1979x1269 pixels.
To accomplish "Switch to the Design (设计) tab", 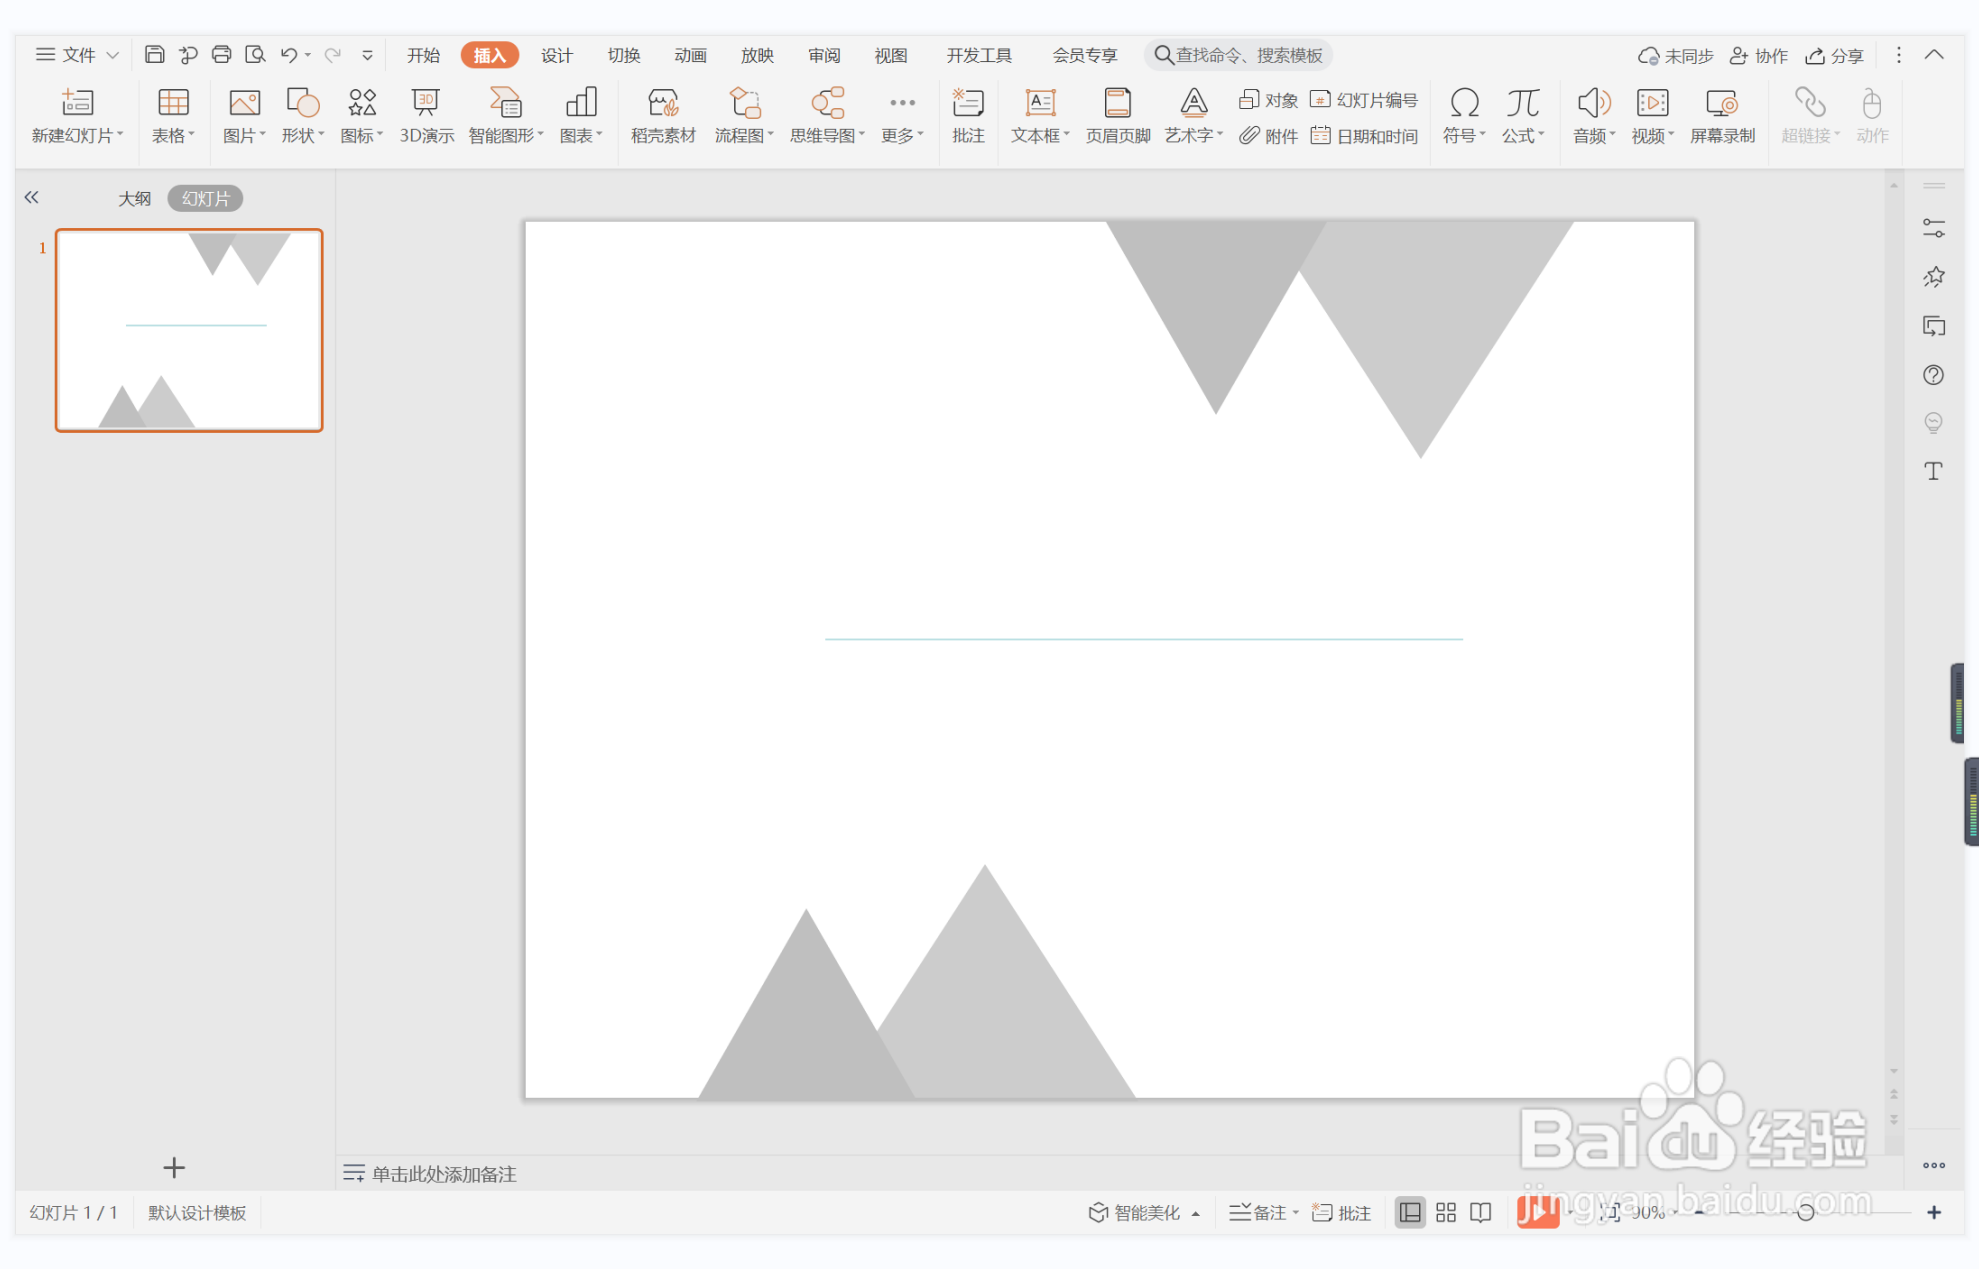I will click(556, 55).
